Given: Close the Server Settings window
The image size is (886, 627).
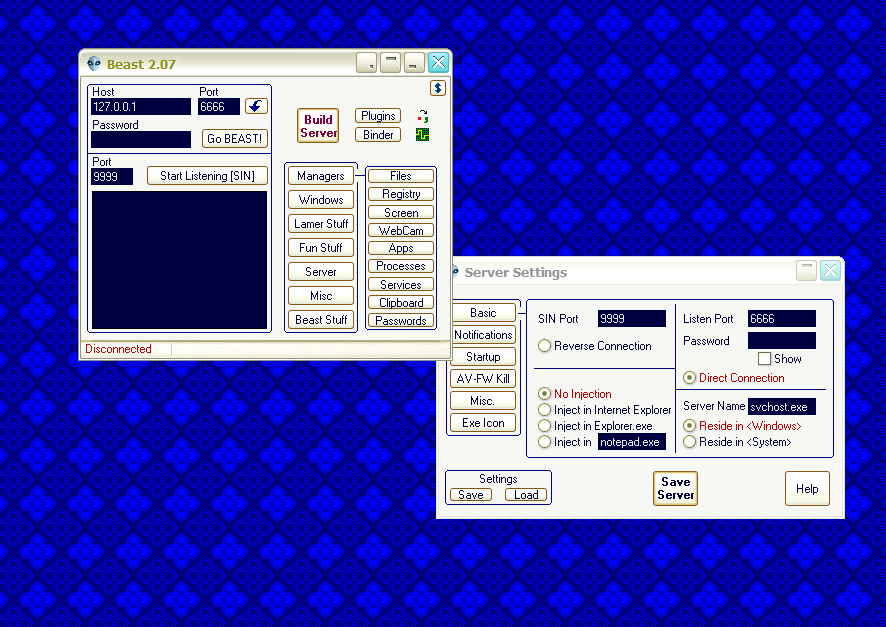Looking at the screenshot, I should (830, 270).
